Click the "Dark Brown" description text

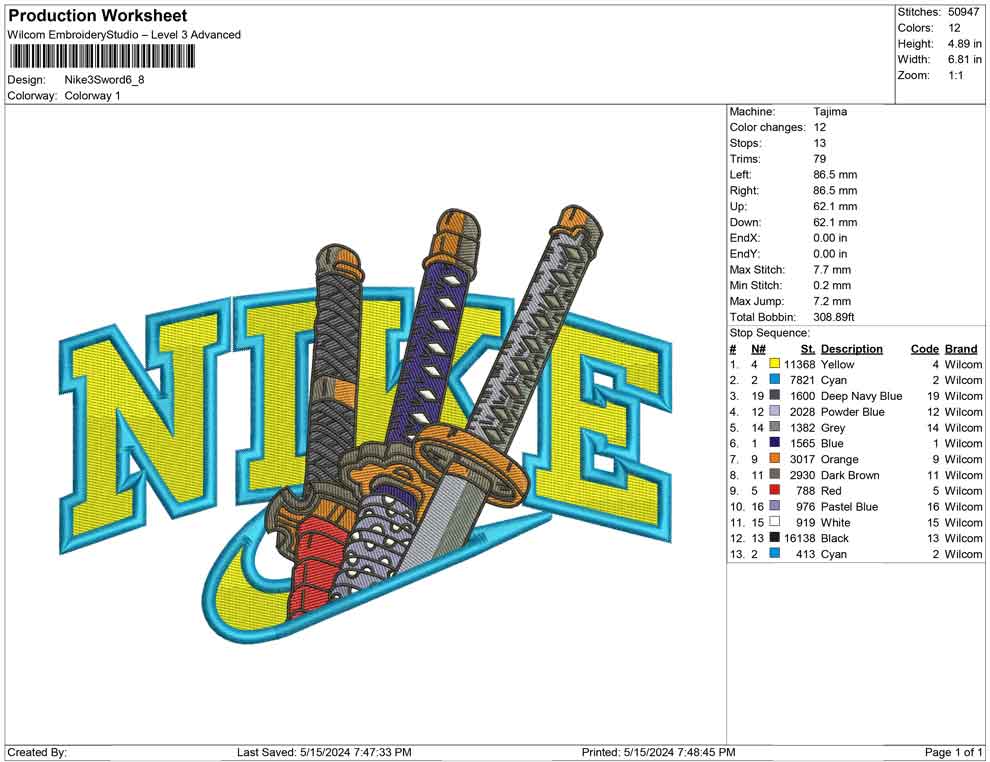click(850, 475)
